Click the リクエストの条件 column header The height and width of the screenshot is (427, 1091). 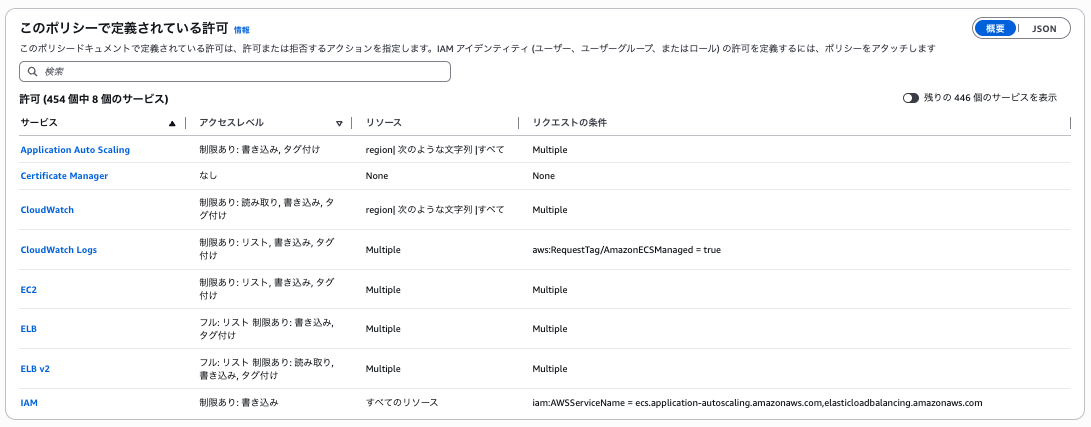pyautogui.click(x=569, y=122)
